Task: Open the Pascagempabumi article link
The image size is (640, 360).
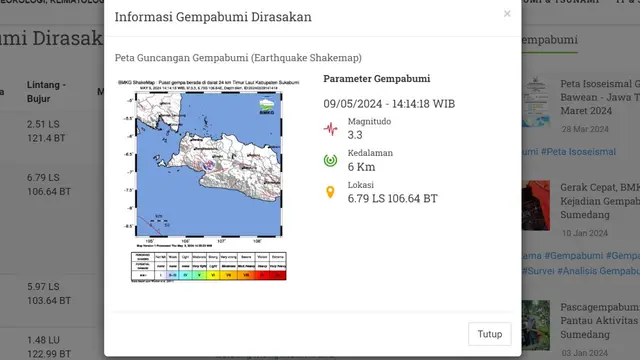Action: pos(600,321)
